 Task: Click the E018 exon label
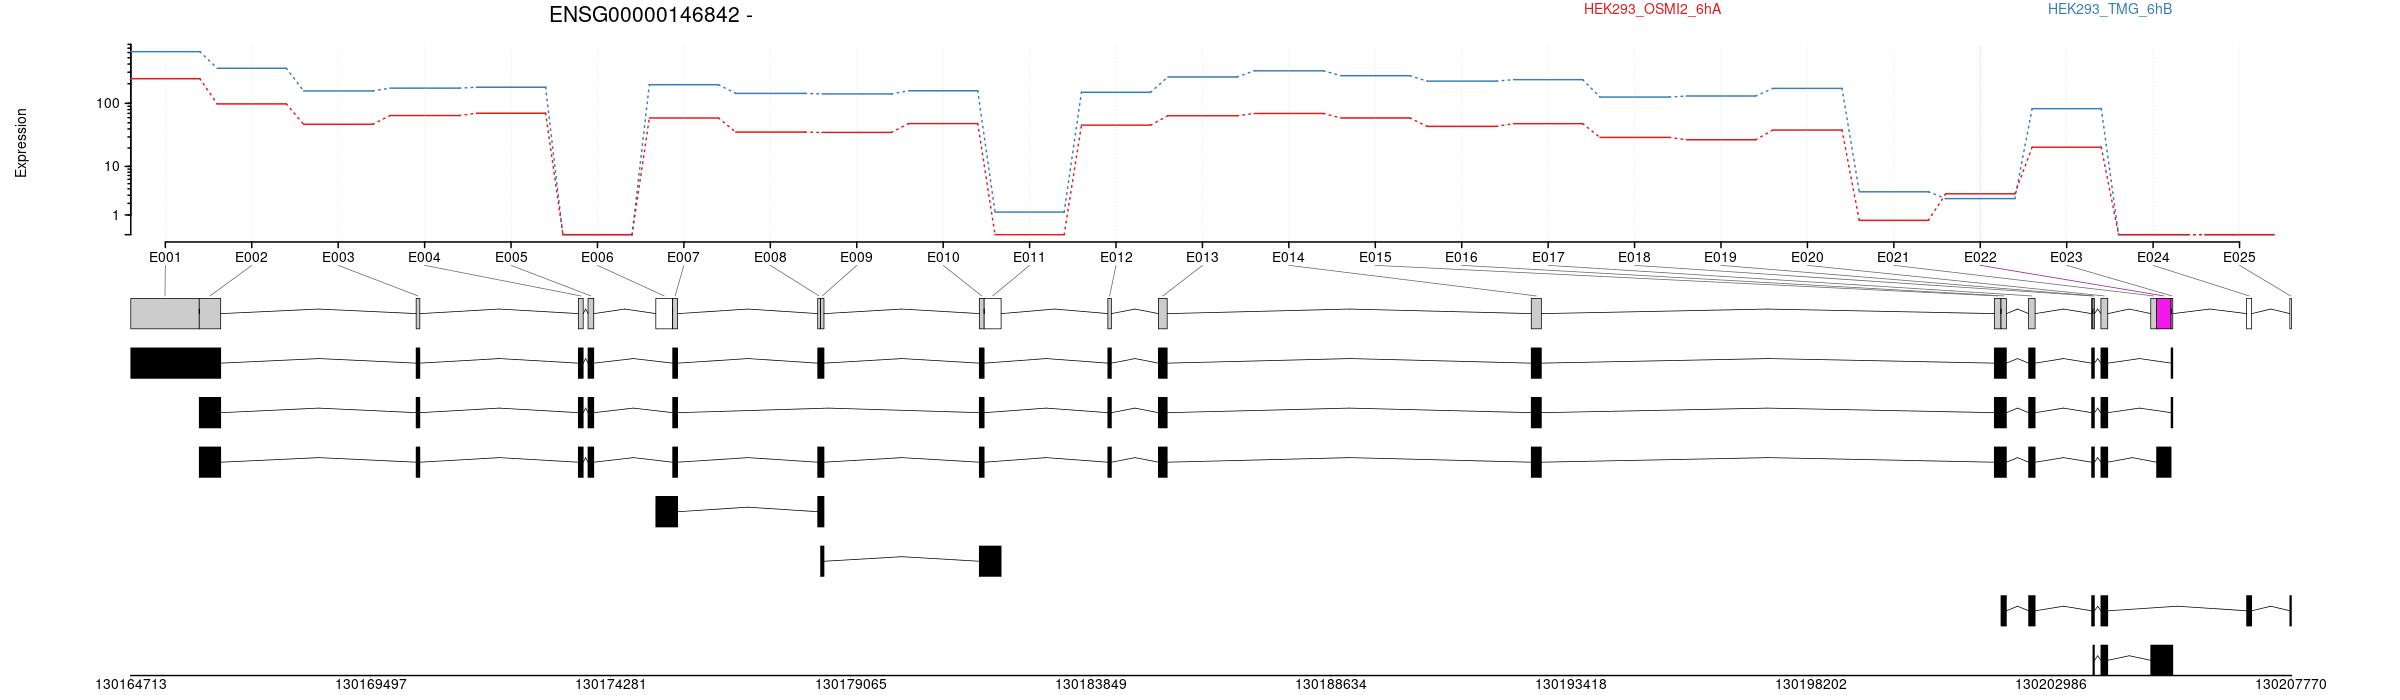pos(1634,257)
